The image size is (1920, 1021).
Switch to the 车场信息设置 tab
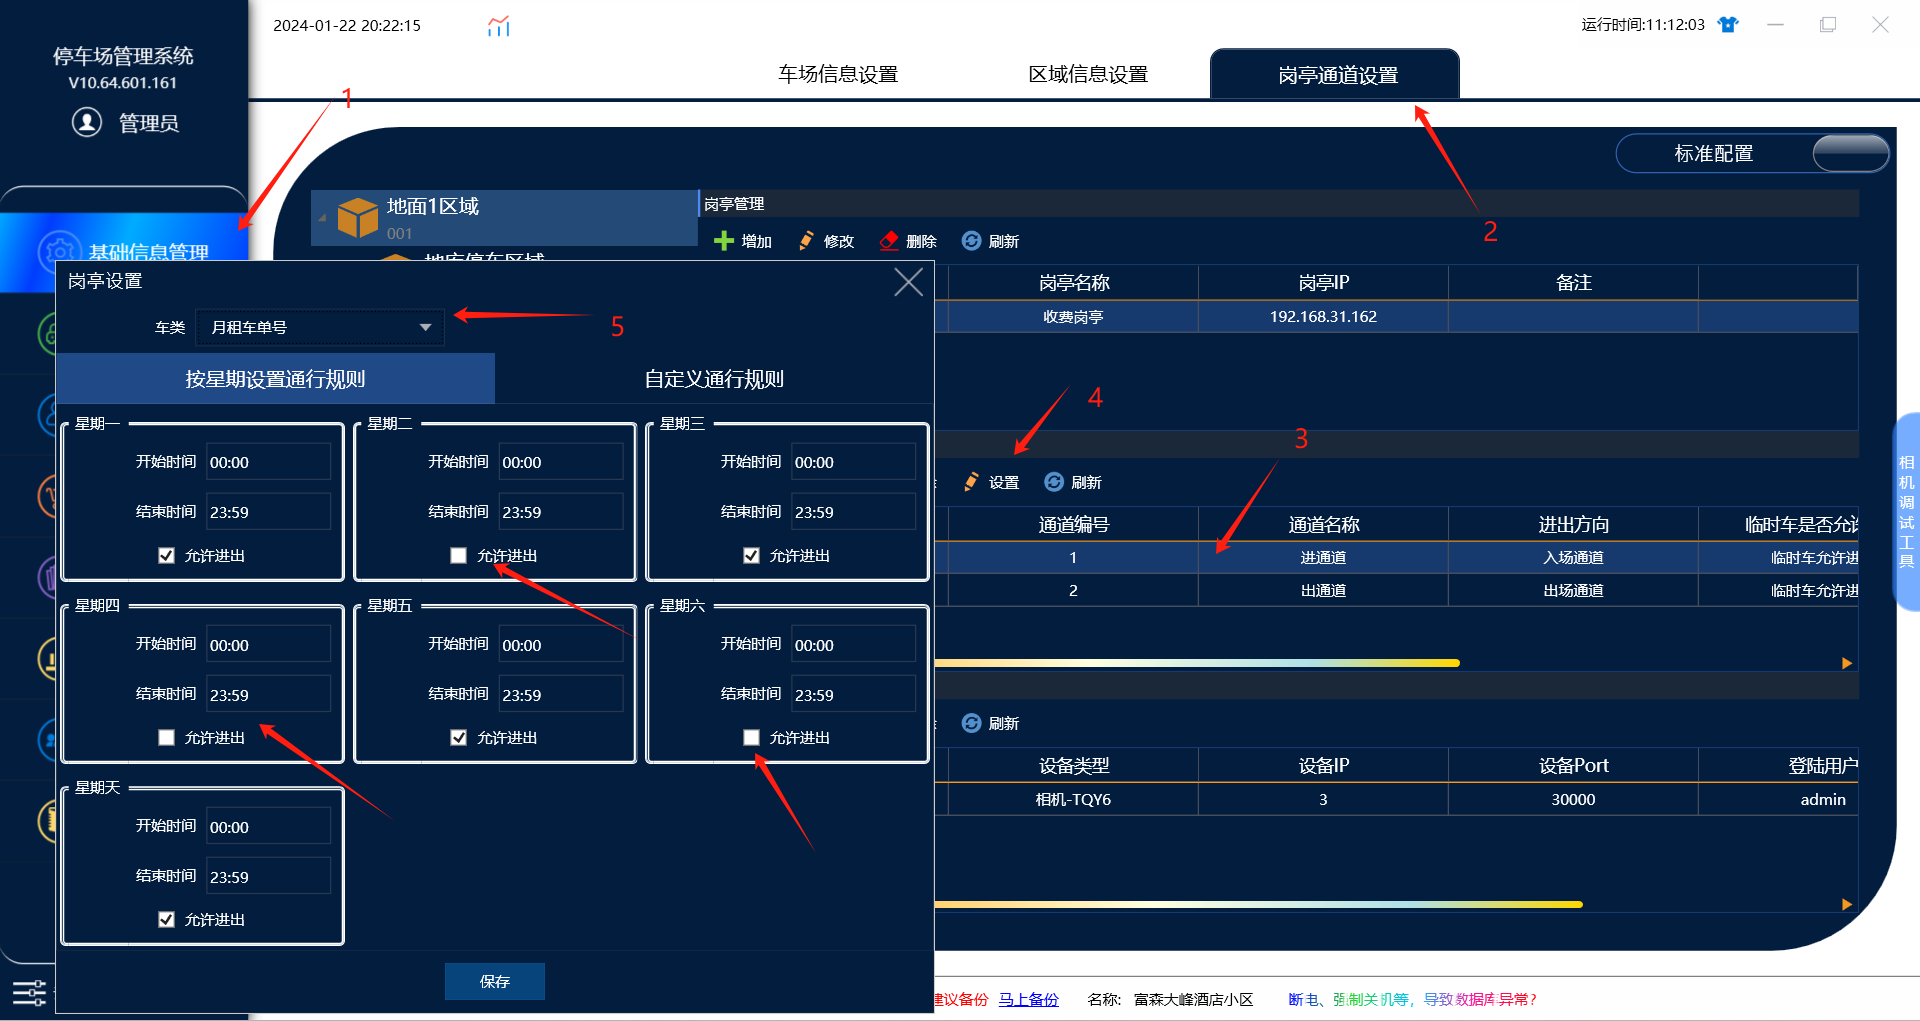(838, 74)
